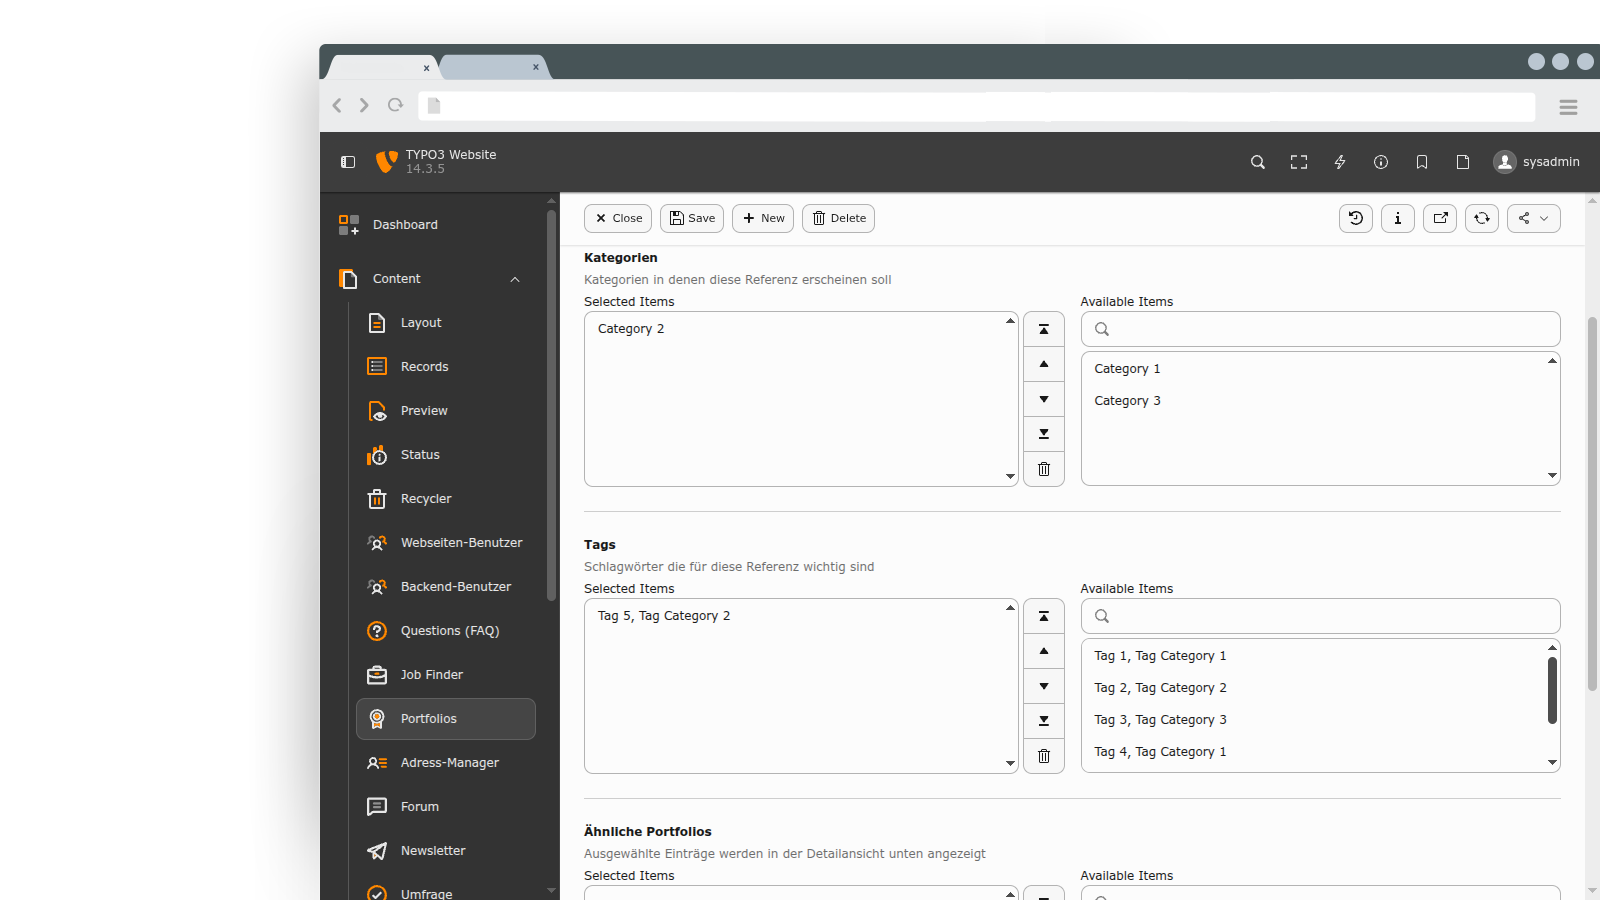
Task: Focus the Tags available items filter field
Action: (1320, 616)
